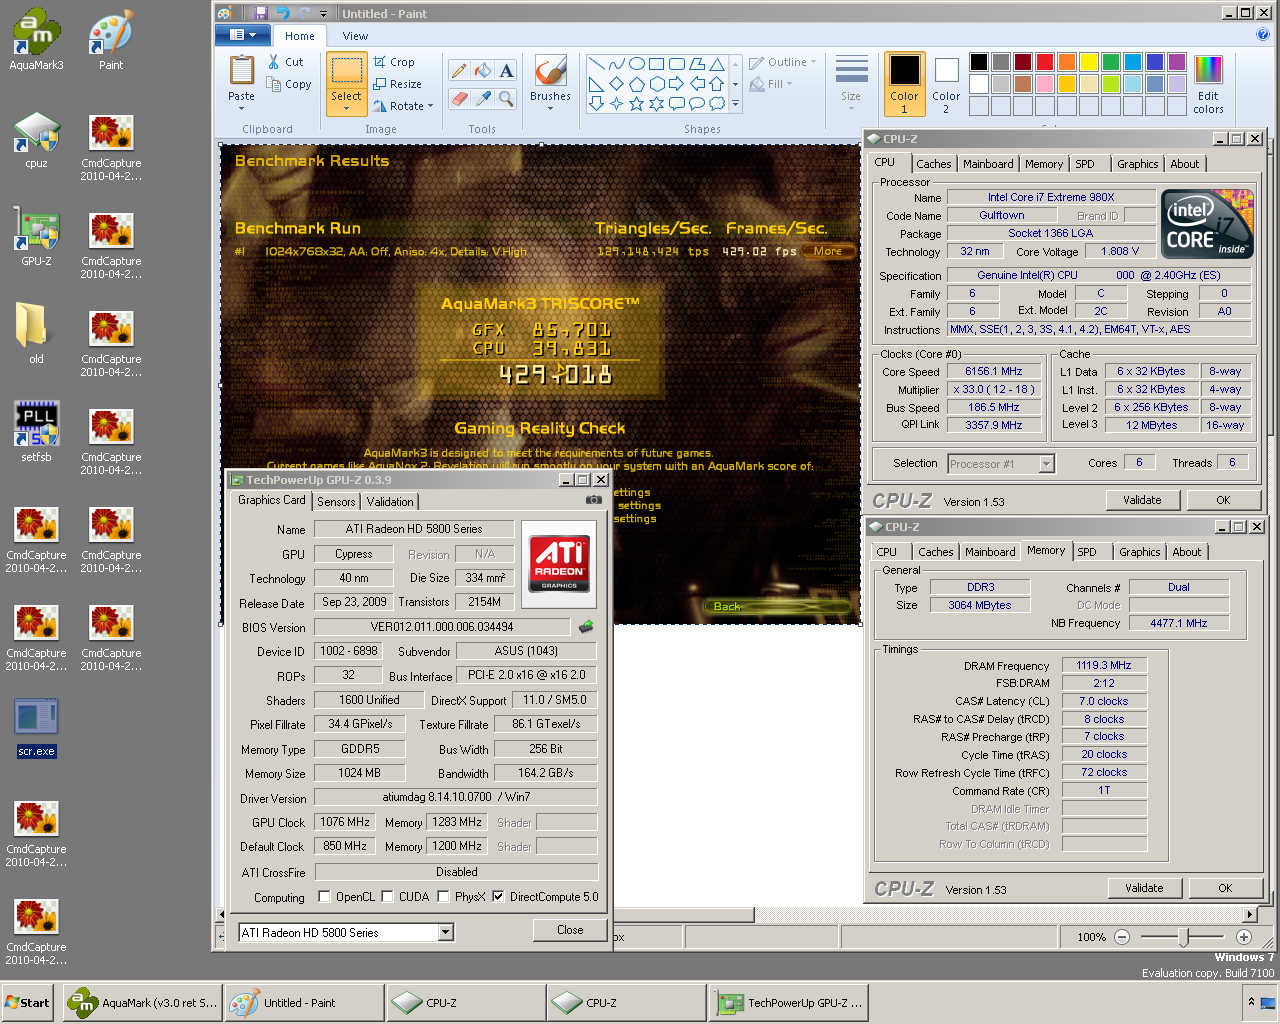Viewport: 1280px width, 1024px height.
Task: Click the Cut scissors option
Action: (x=286, y=62)
